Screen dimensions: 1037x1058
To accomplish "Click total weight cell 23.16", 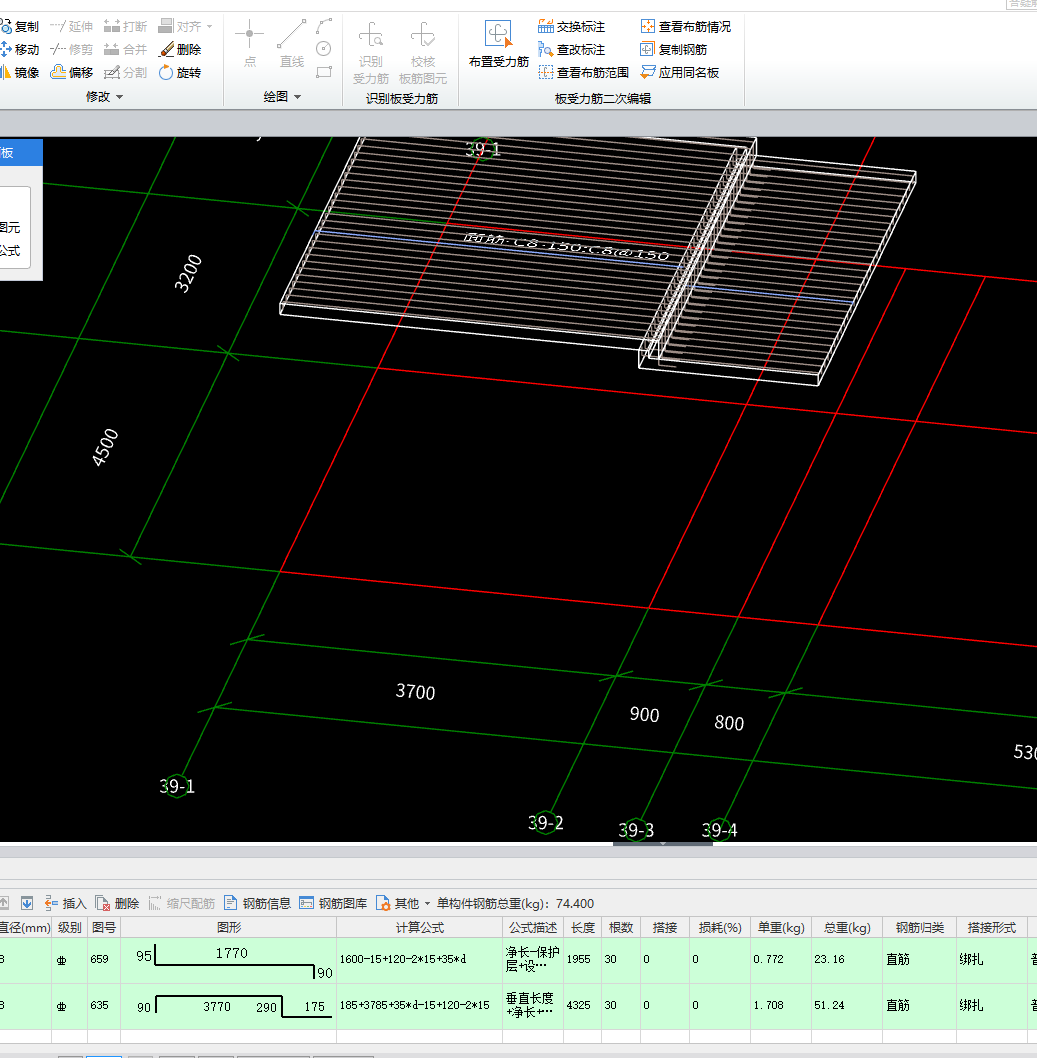I will click(847, 959).
